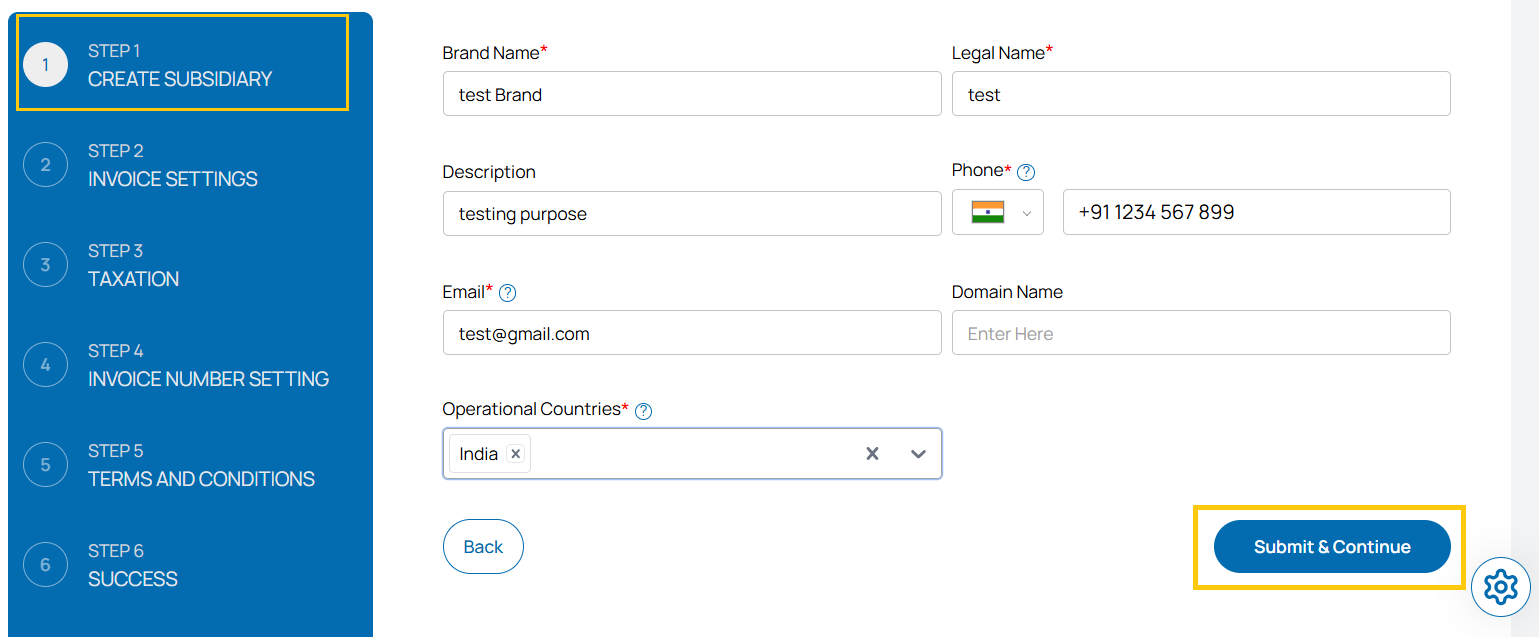Click the Back button
The image size is (1539, 637).
coord(483,547)
